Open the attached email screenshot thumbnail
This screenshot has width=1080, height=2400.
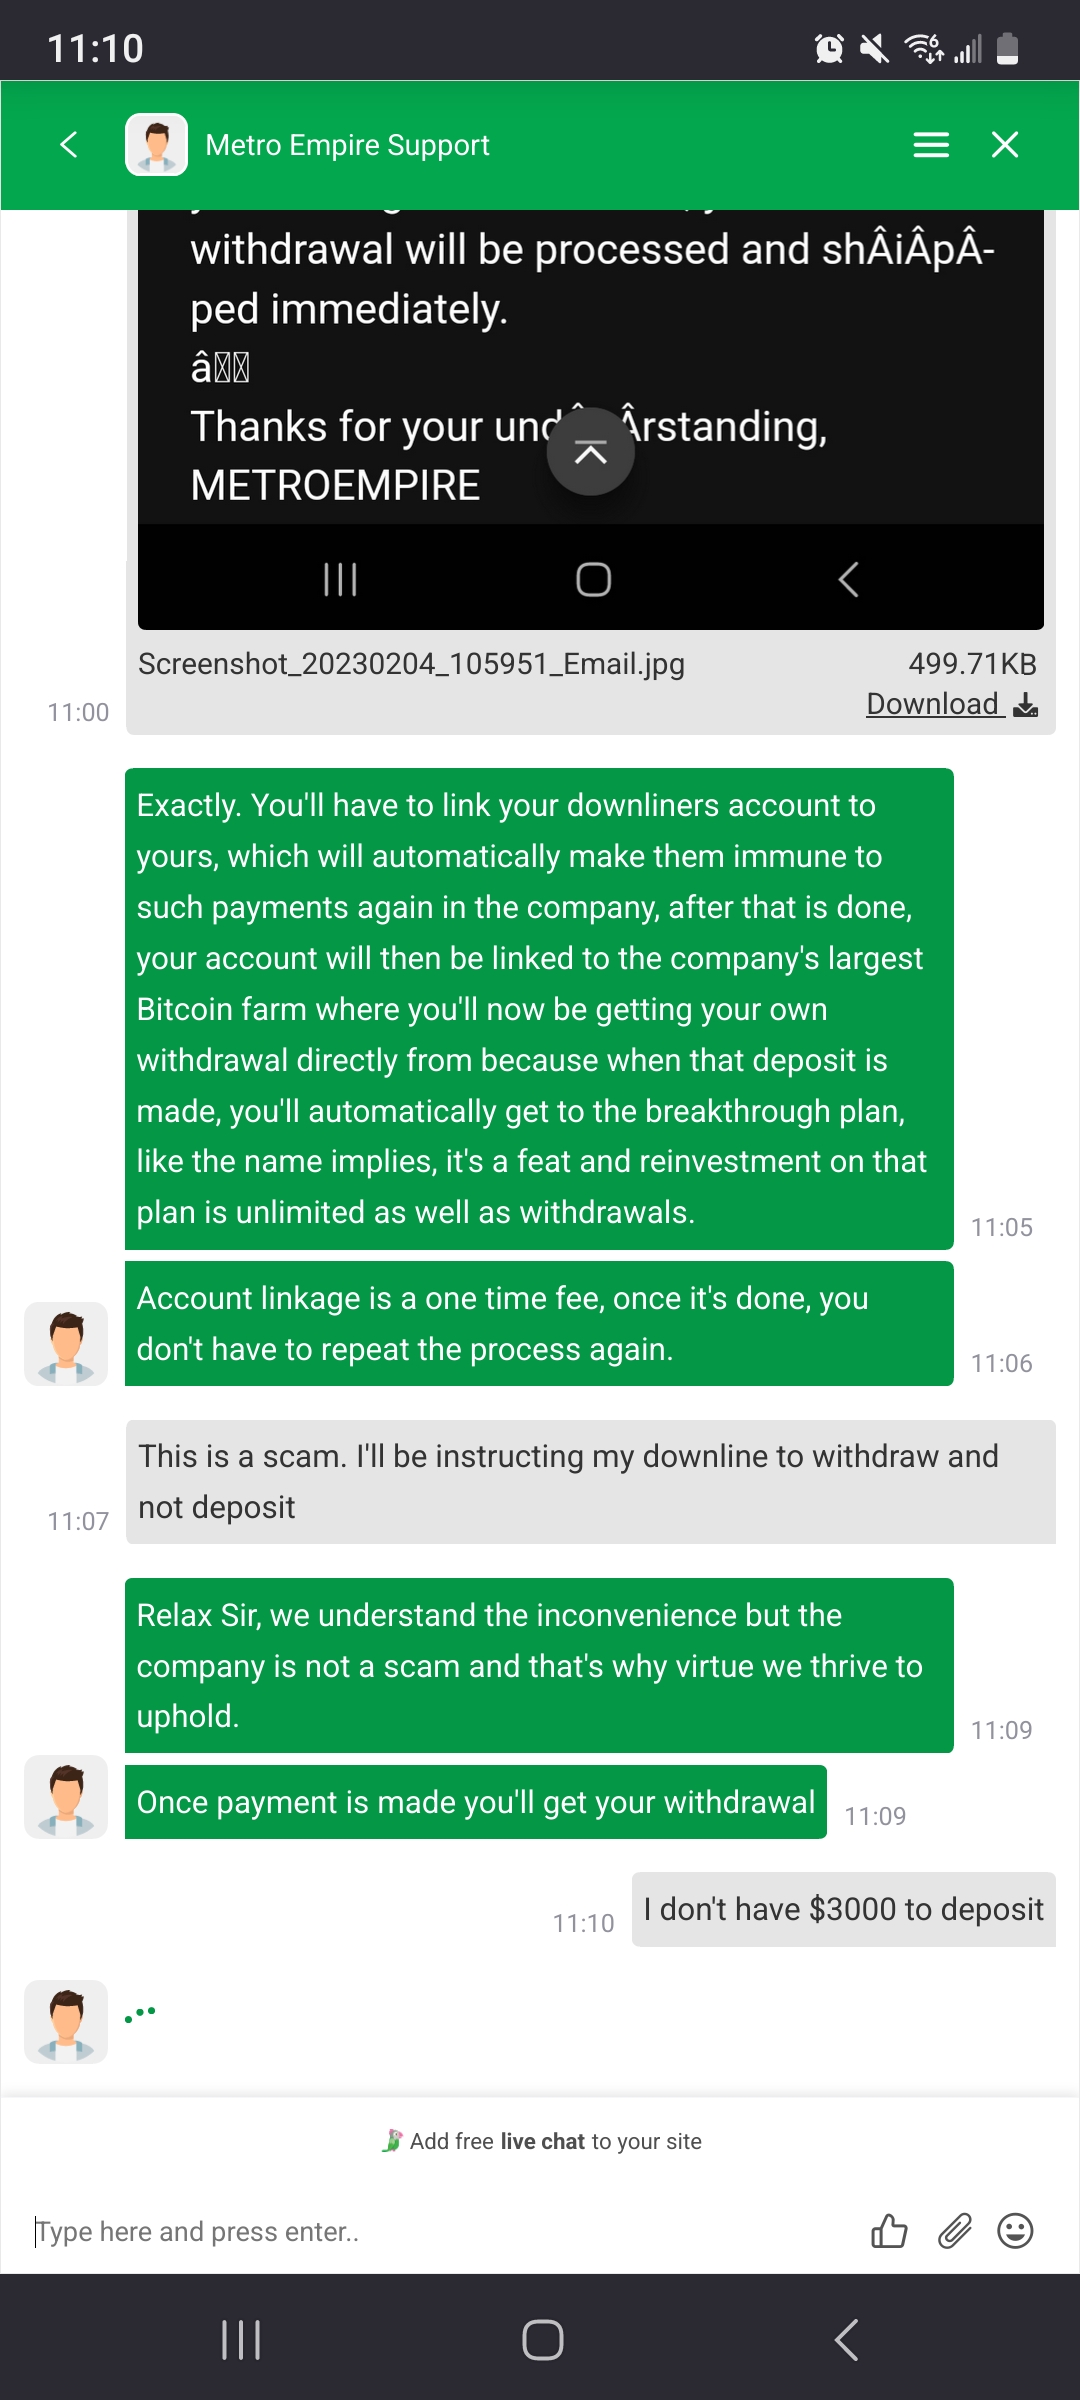591,420
